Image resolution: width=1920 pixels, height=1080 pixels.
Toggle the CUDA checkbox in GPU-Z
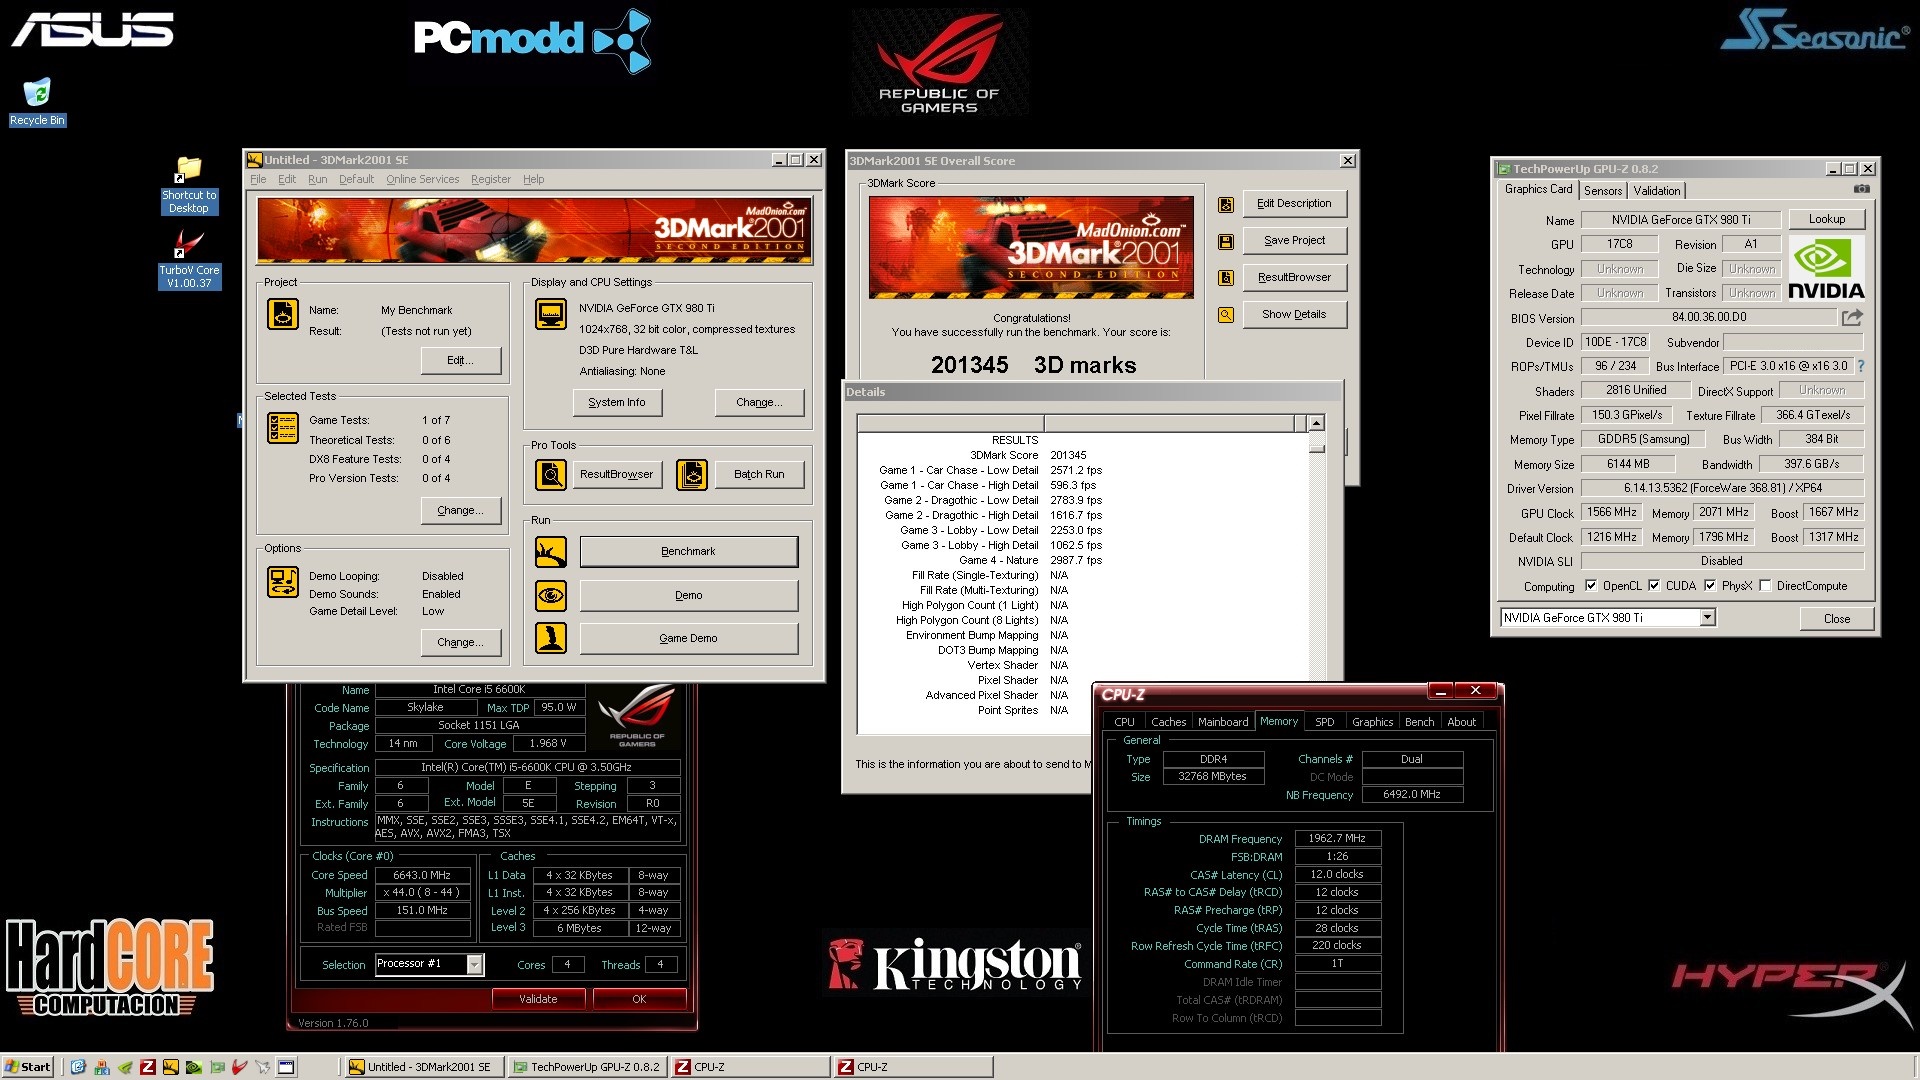(x=1654, y=586)
